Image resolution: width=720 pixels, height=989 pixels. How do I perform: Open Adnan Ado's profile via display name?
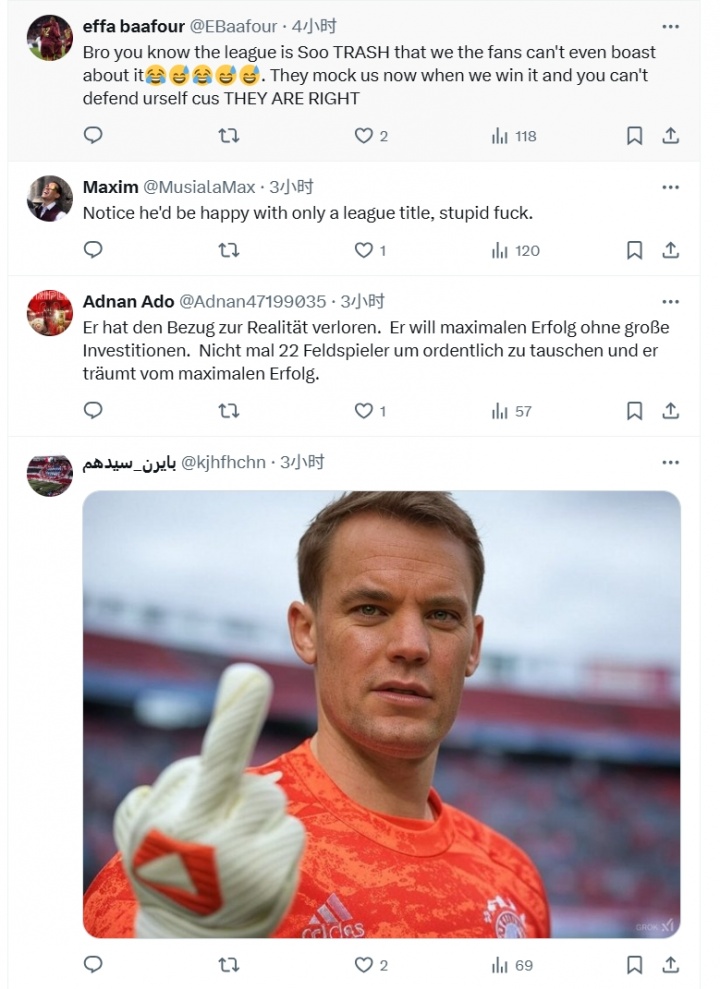[x=128, y=301]
